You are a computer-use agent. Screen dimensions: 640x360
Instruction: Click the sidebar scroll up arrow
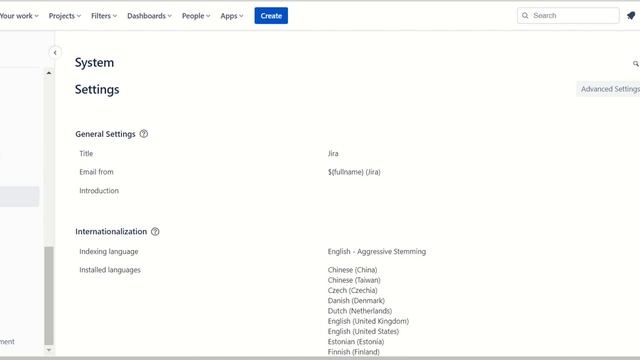coord(49,73)
